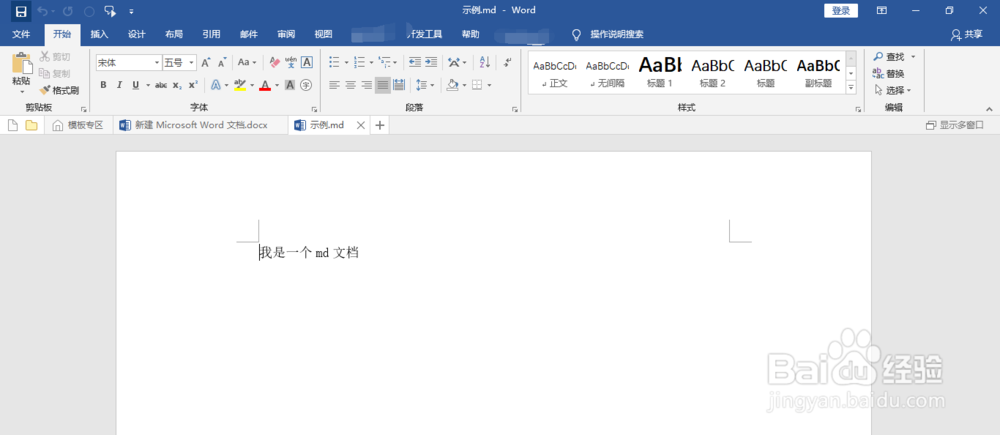1000x435 pixels.
Task: Open the Font dialog launcher
Action: click(314, 110)
